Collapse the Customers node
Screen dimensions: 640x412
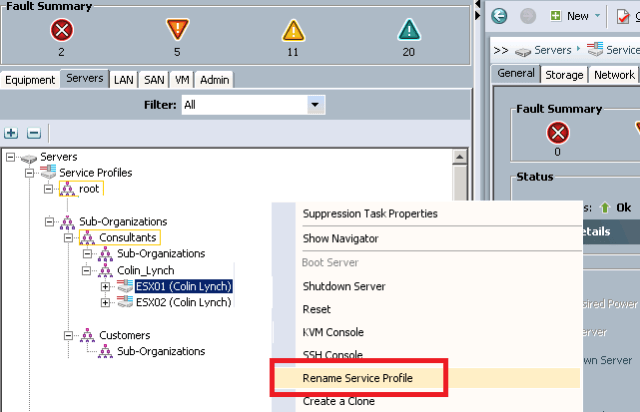click(x=69, y=336)
